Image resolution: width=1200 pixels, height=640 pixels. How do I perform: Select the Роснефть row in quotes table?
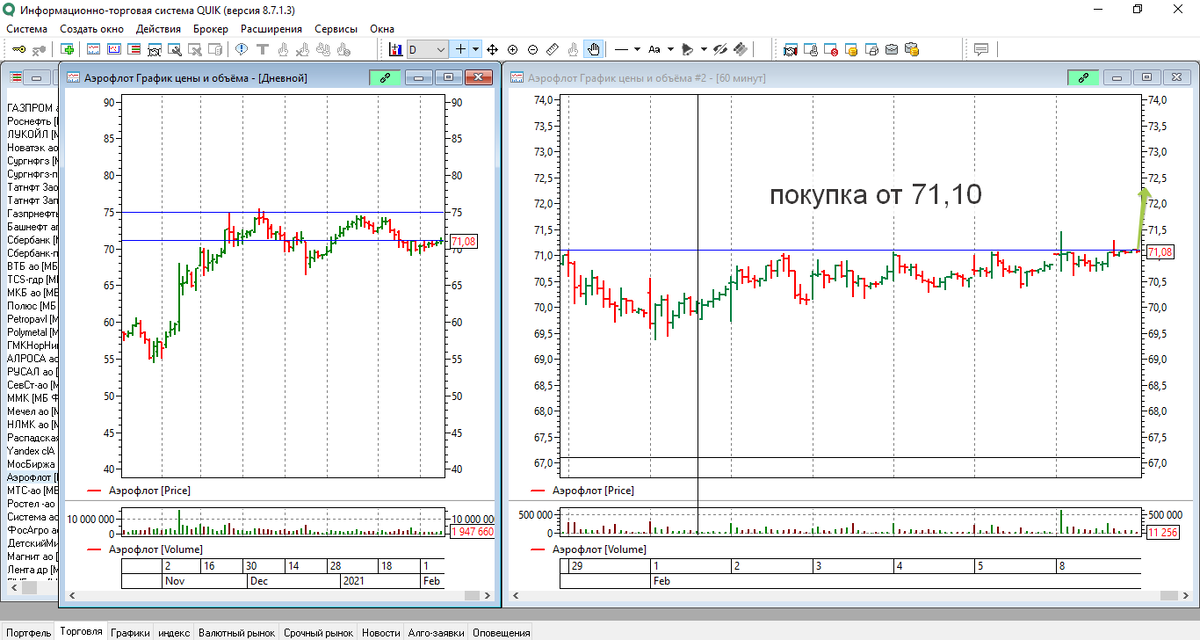(x=32, y=120)
